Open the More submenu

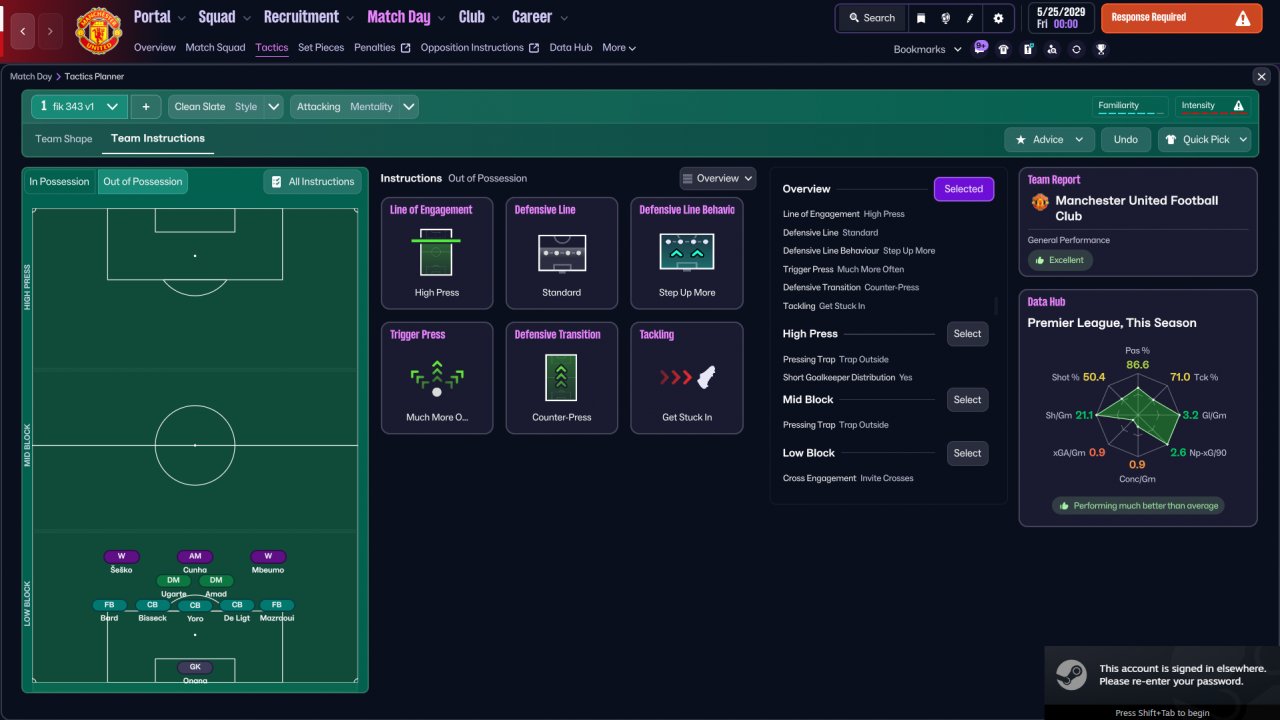618,48
